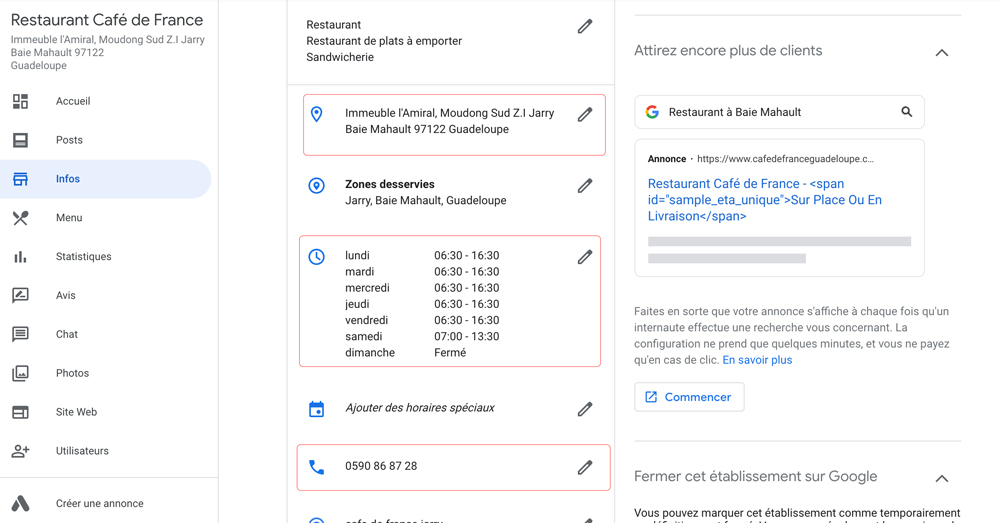Screen dimensions: 1000x523
Task: Edit special hours with the pencil icon
Action: [585, 409]
